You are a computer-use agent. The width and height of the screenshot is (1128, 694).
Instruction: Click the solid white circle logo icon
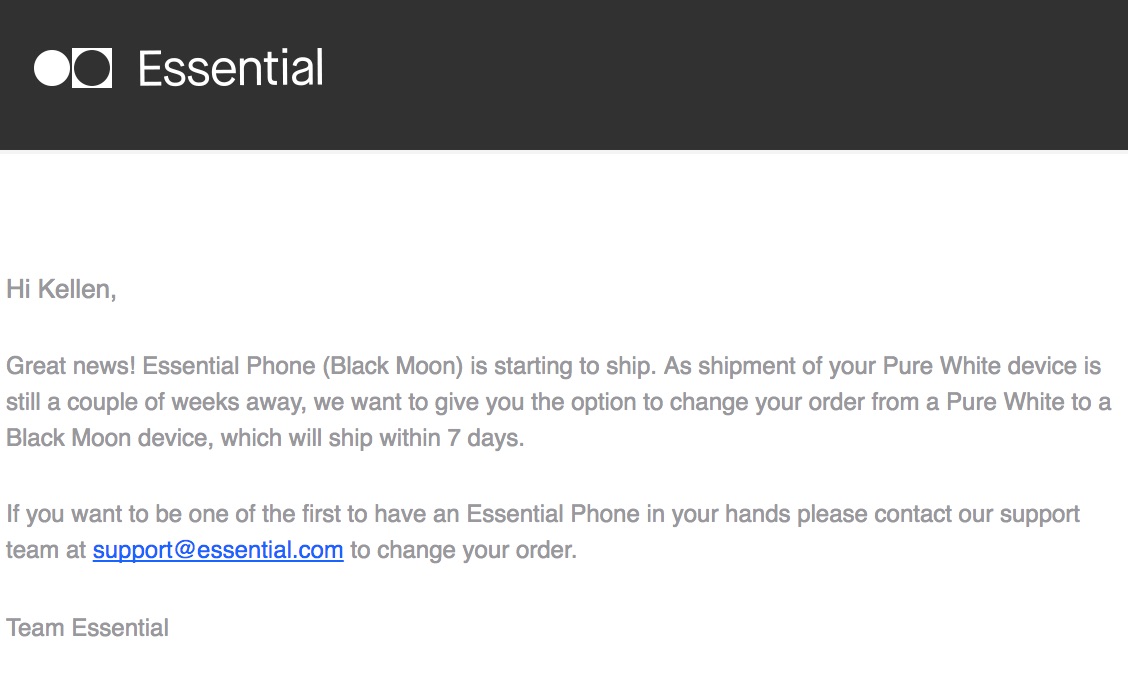point(52,68)
